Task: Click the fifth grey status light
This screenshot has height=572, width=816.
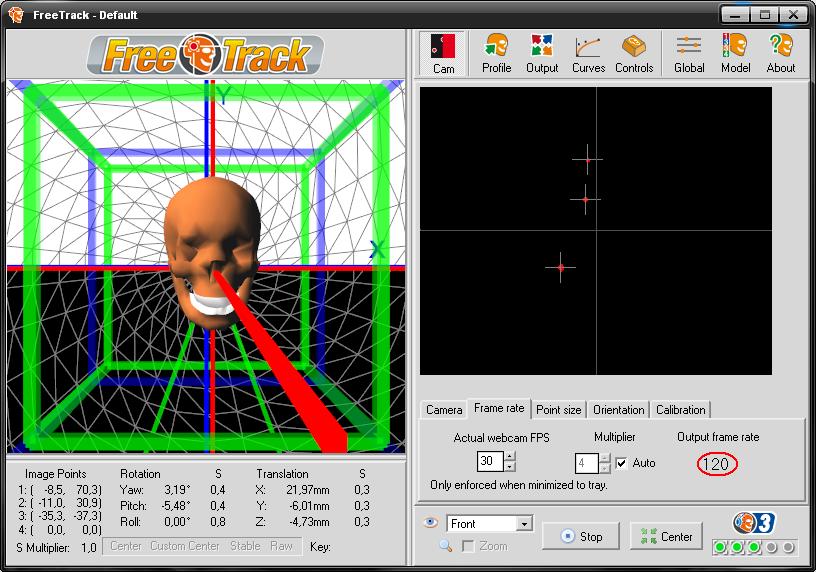Action: 788,547
